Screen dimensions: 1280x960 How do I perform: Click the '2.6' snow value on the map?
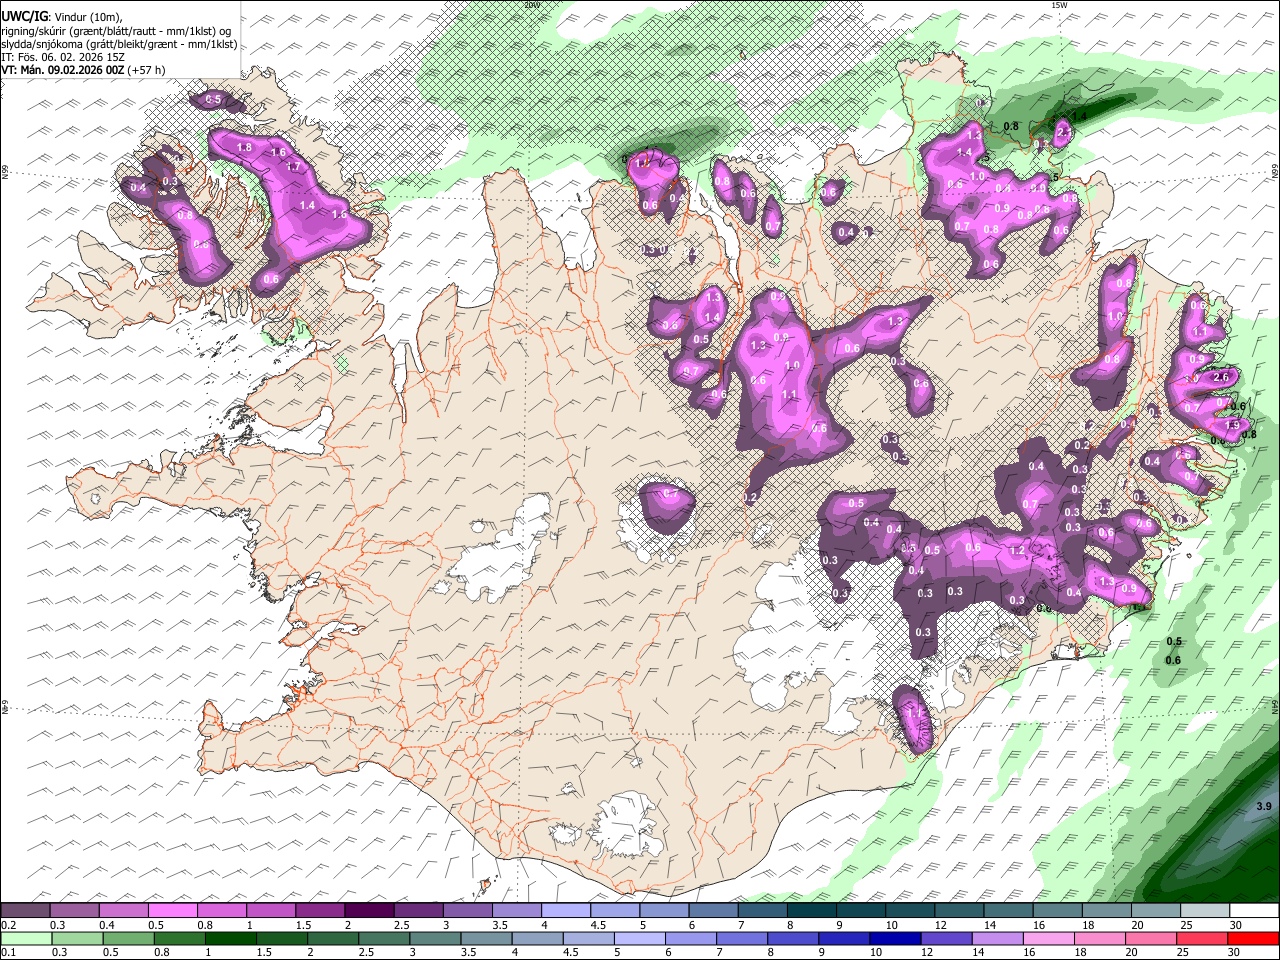tap(1220, 377)
